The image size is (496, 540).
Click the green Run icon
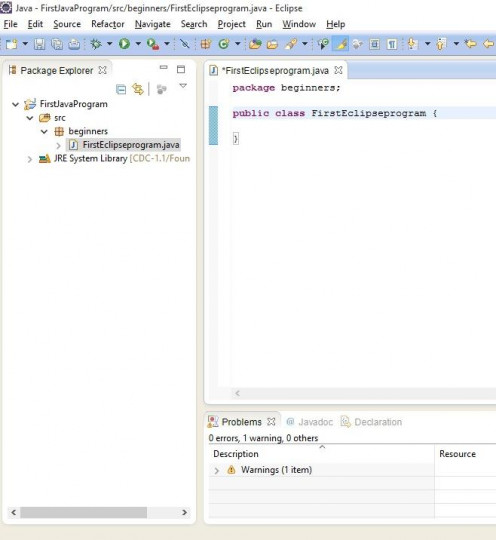click(x=124, y=44)
